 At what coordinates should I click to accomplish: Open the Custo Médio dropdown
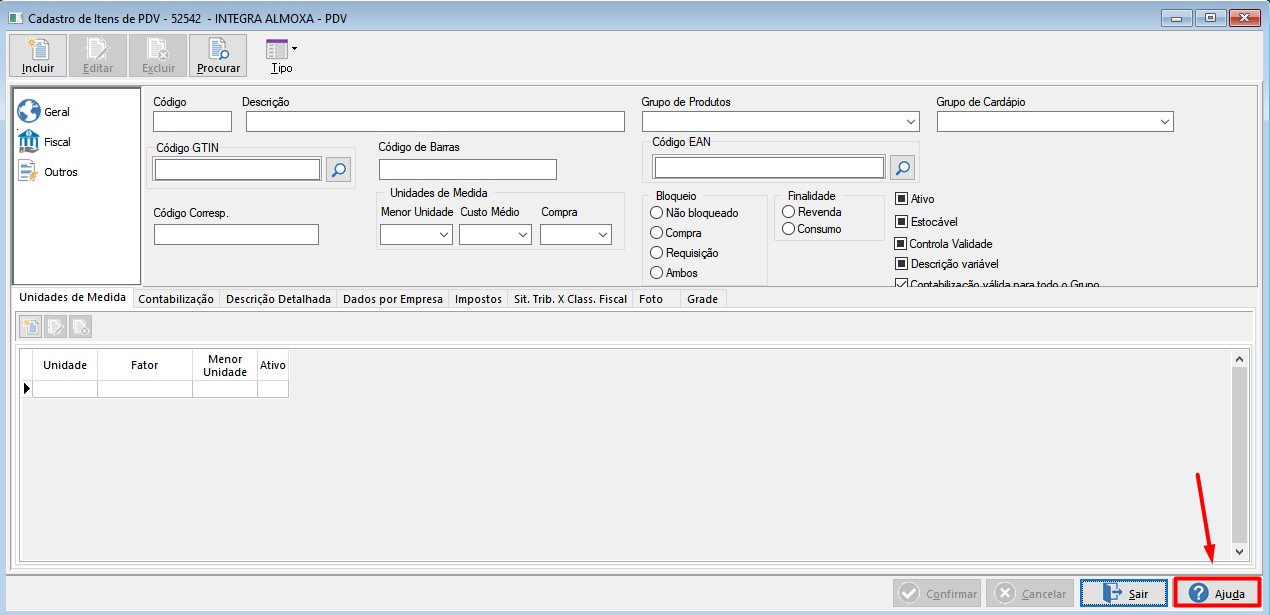522,235
